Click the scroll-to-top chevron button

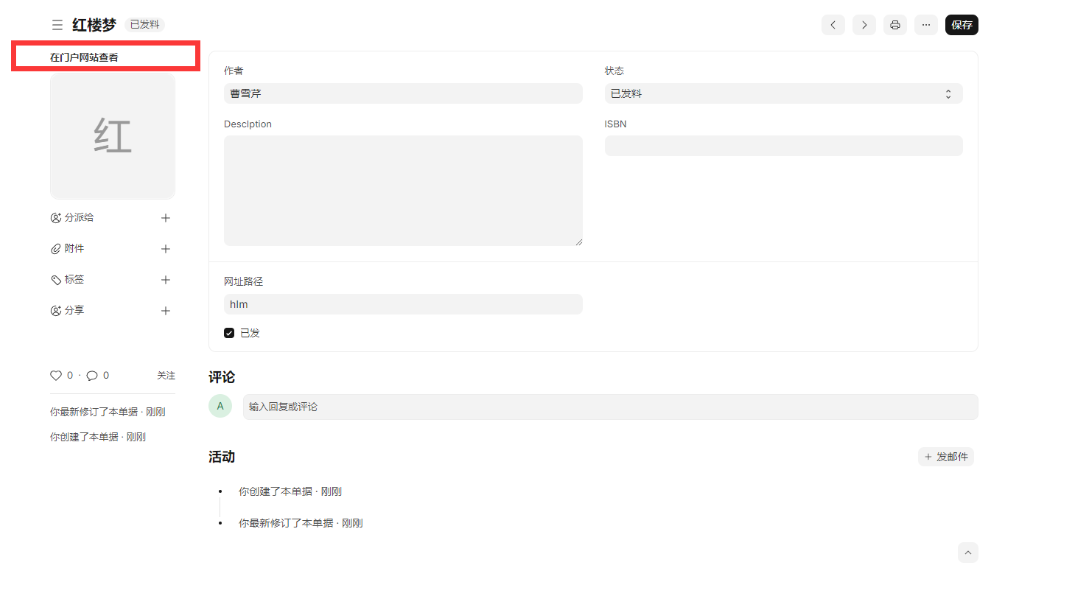968,552
